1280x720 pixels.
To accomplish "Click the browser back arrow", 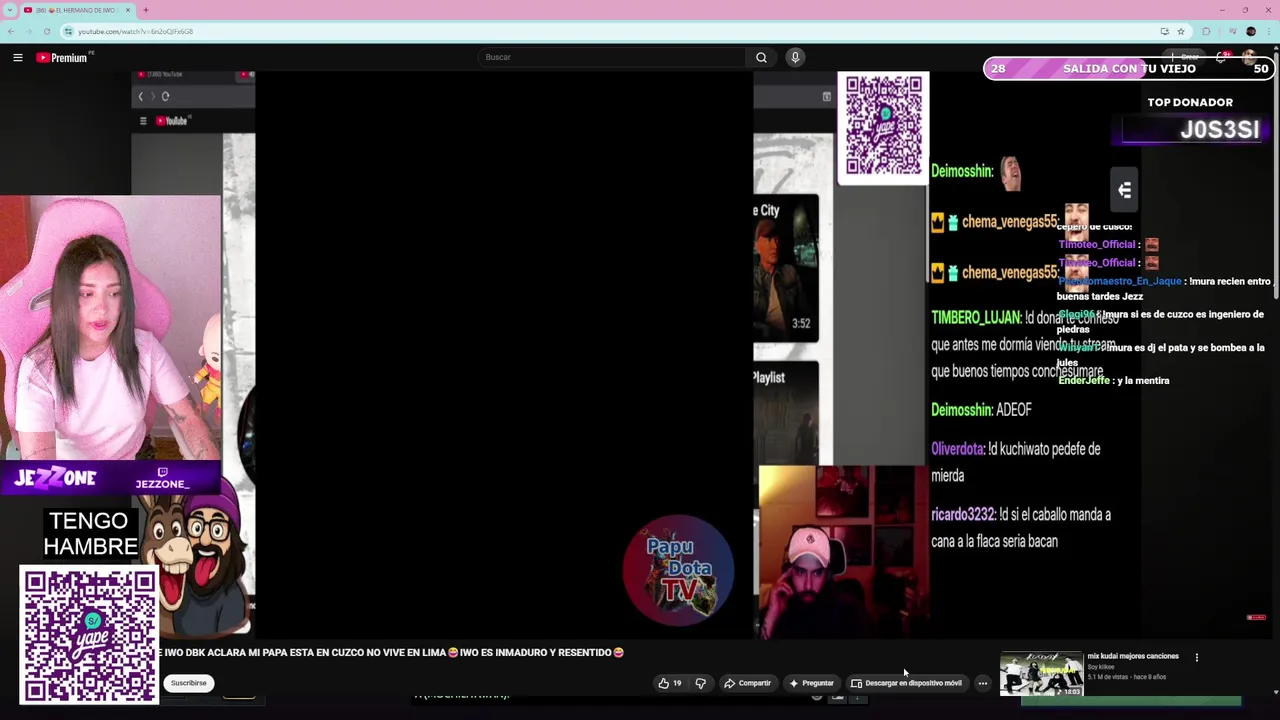I will point(12,31).
